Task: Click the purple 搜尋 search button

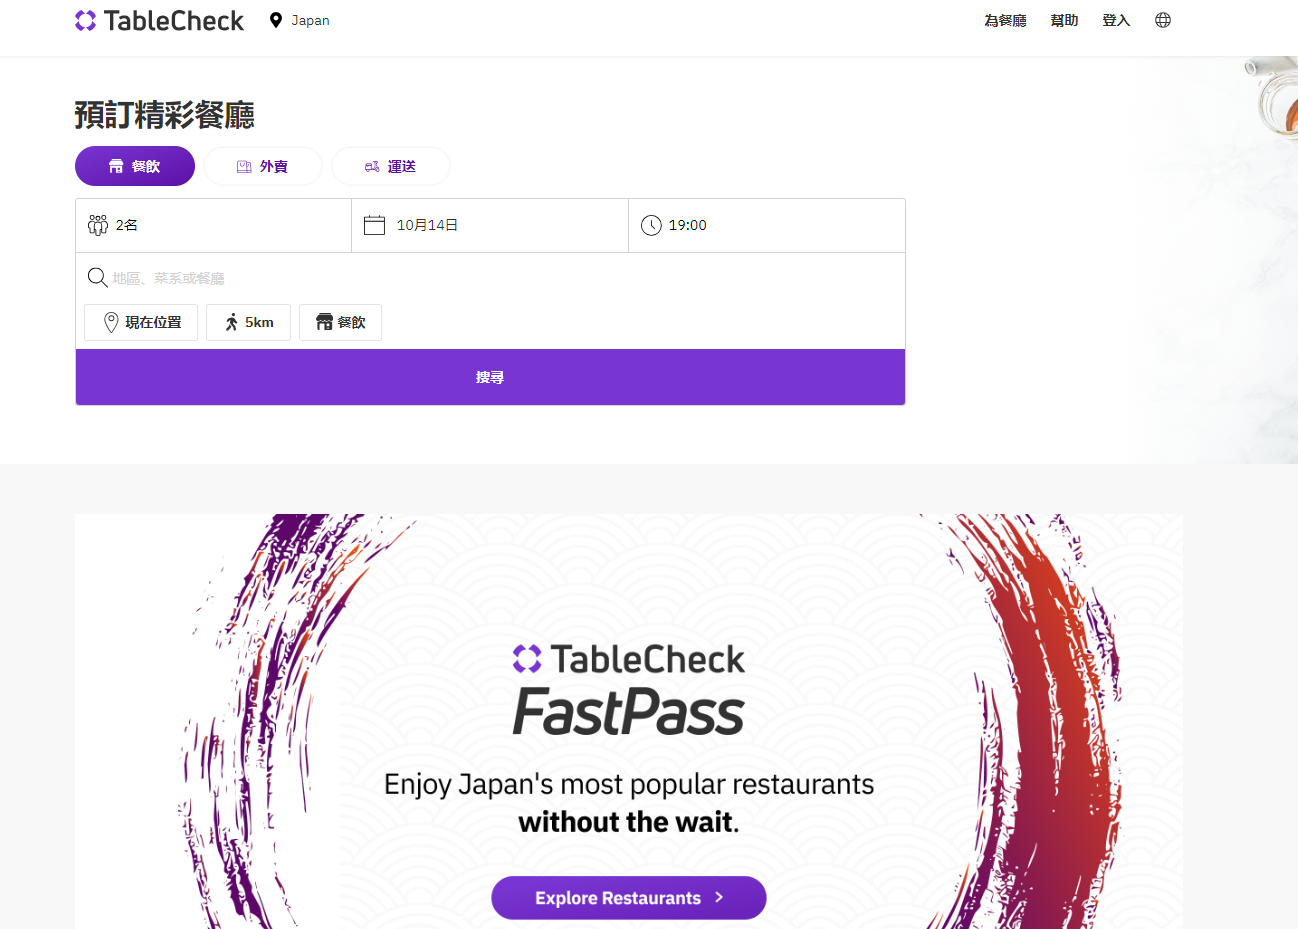Action: pos(490,377)
